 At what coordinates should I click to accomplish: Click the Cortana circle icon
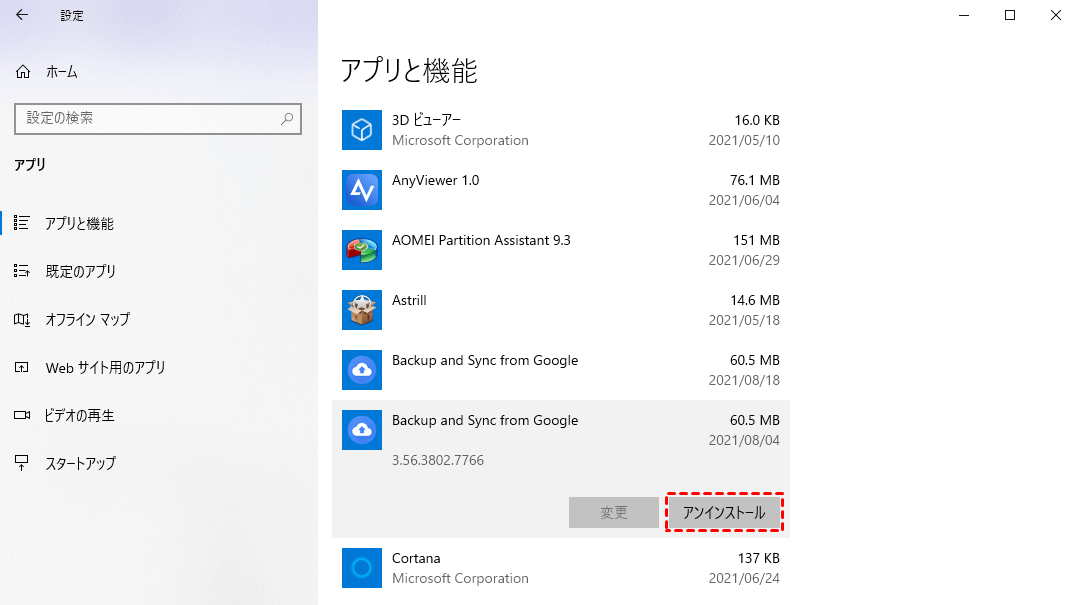[362, 567]
